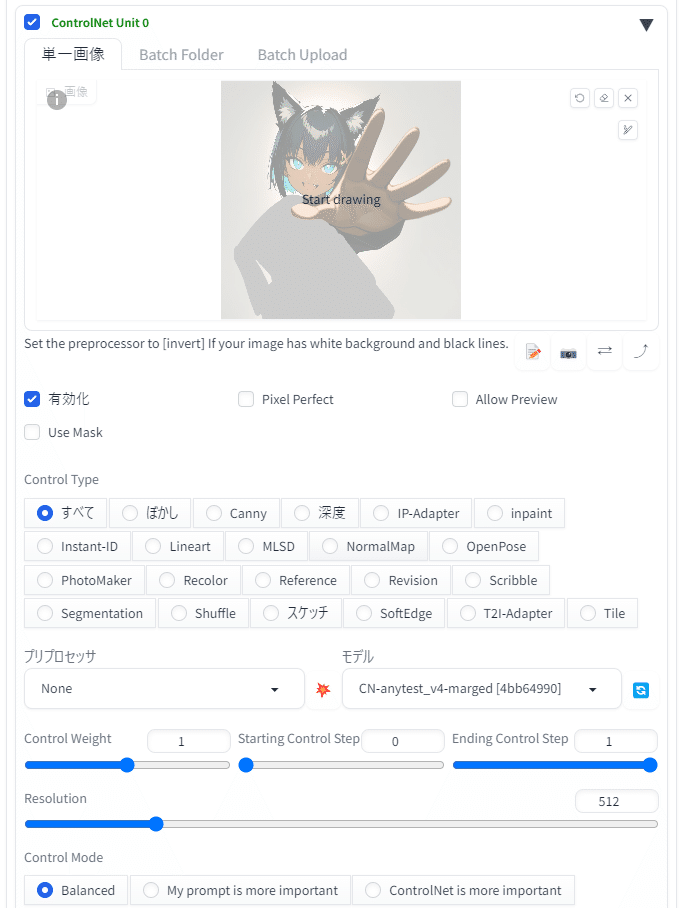Check the Use Mask option
The height and width of the screenshot is (908, 682).
tap(32, 432)
